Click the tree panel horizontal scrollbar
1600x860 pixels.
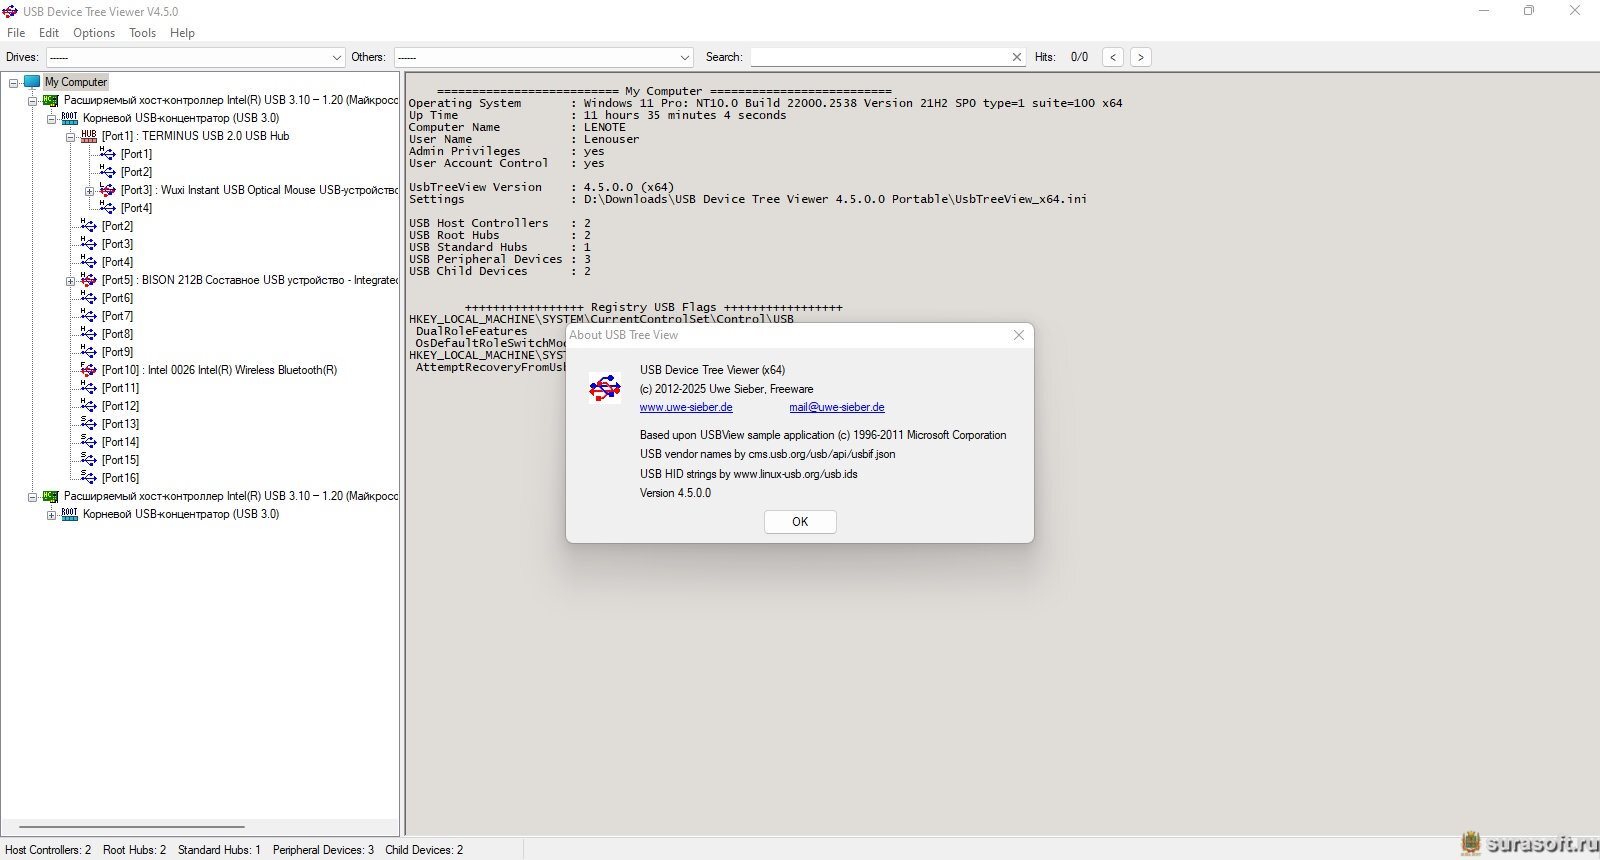(131, 828)
